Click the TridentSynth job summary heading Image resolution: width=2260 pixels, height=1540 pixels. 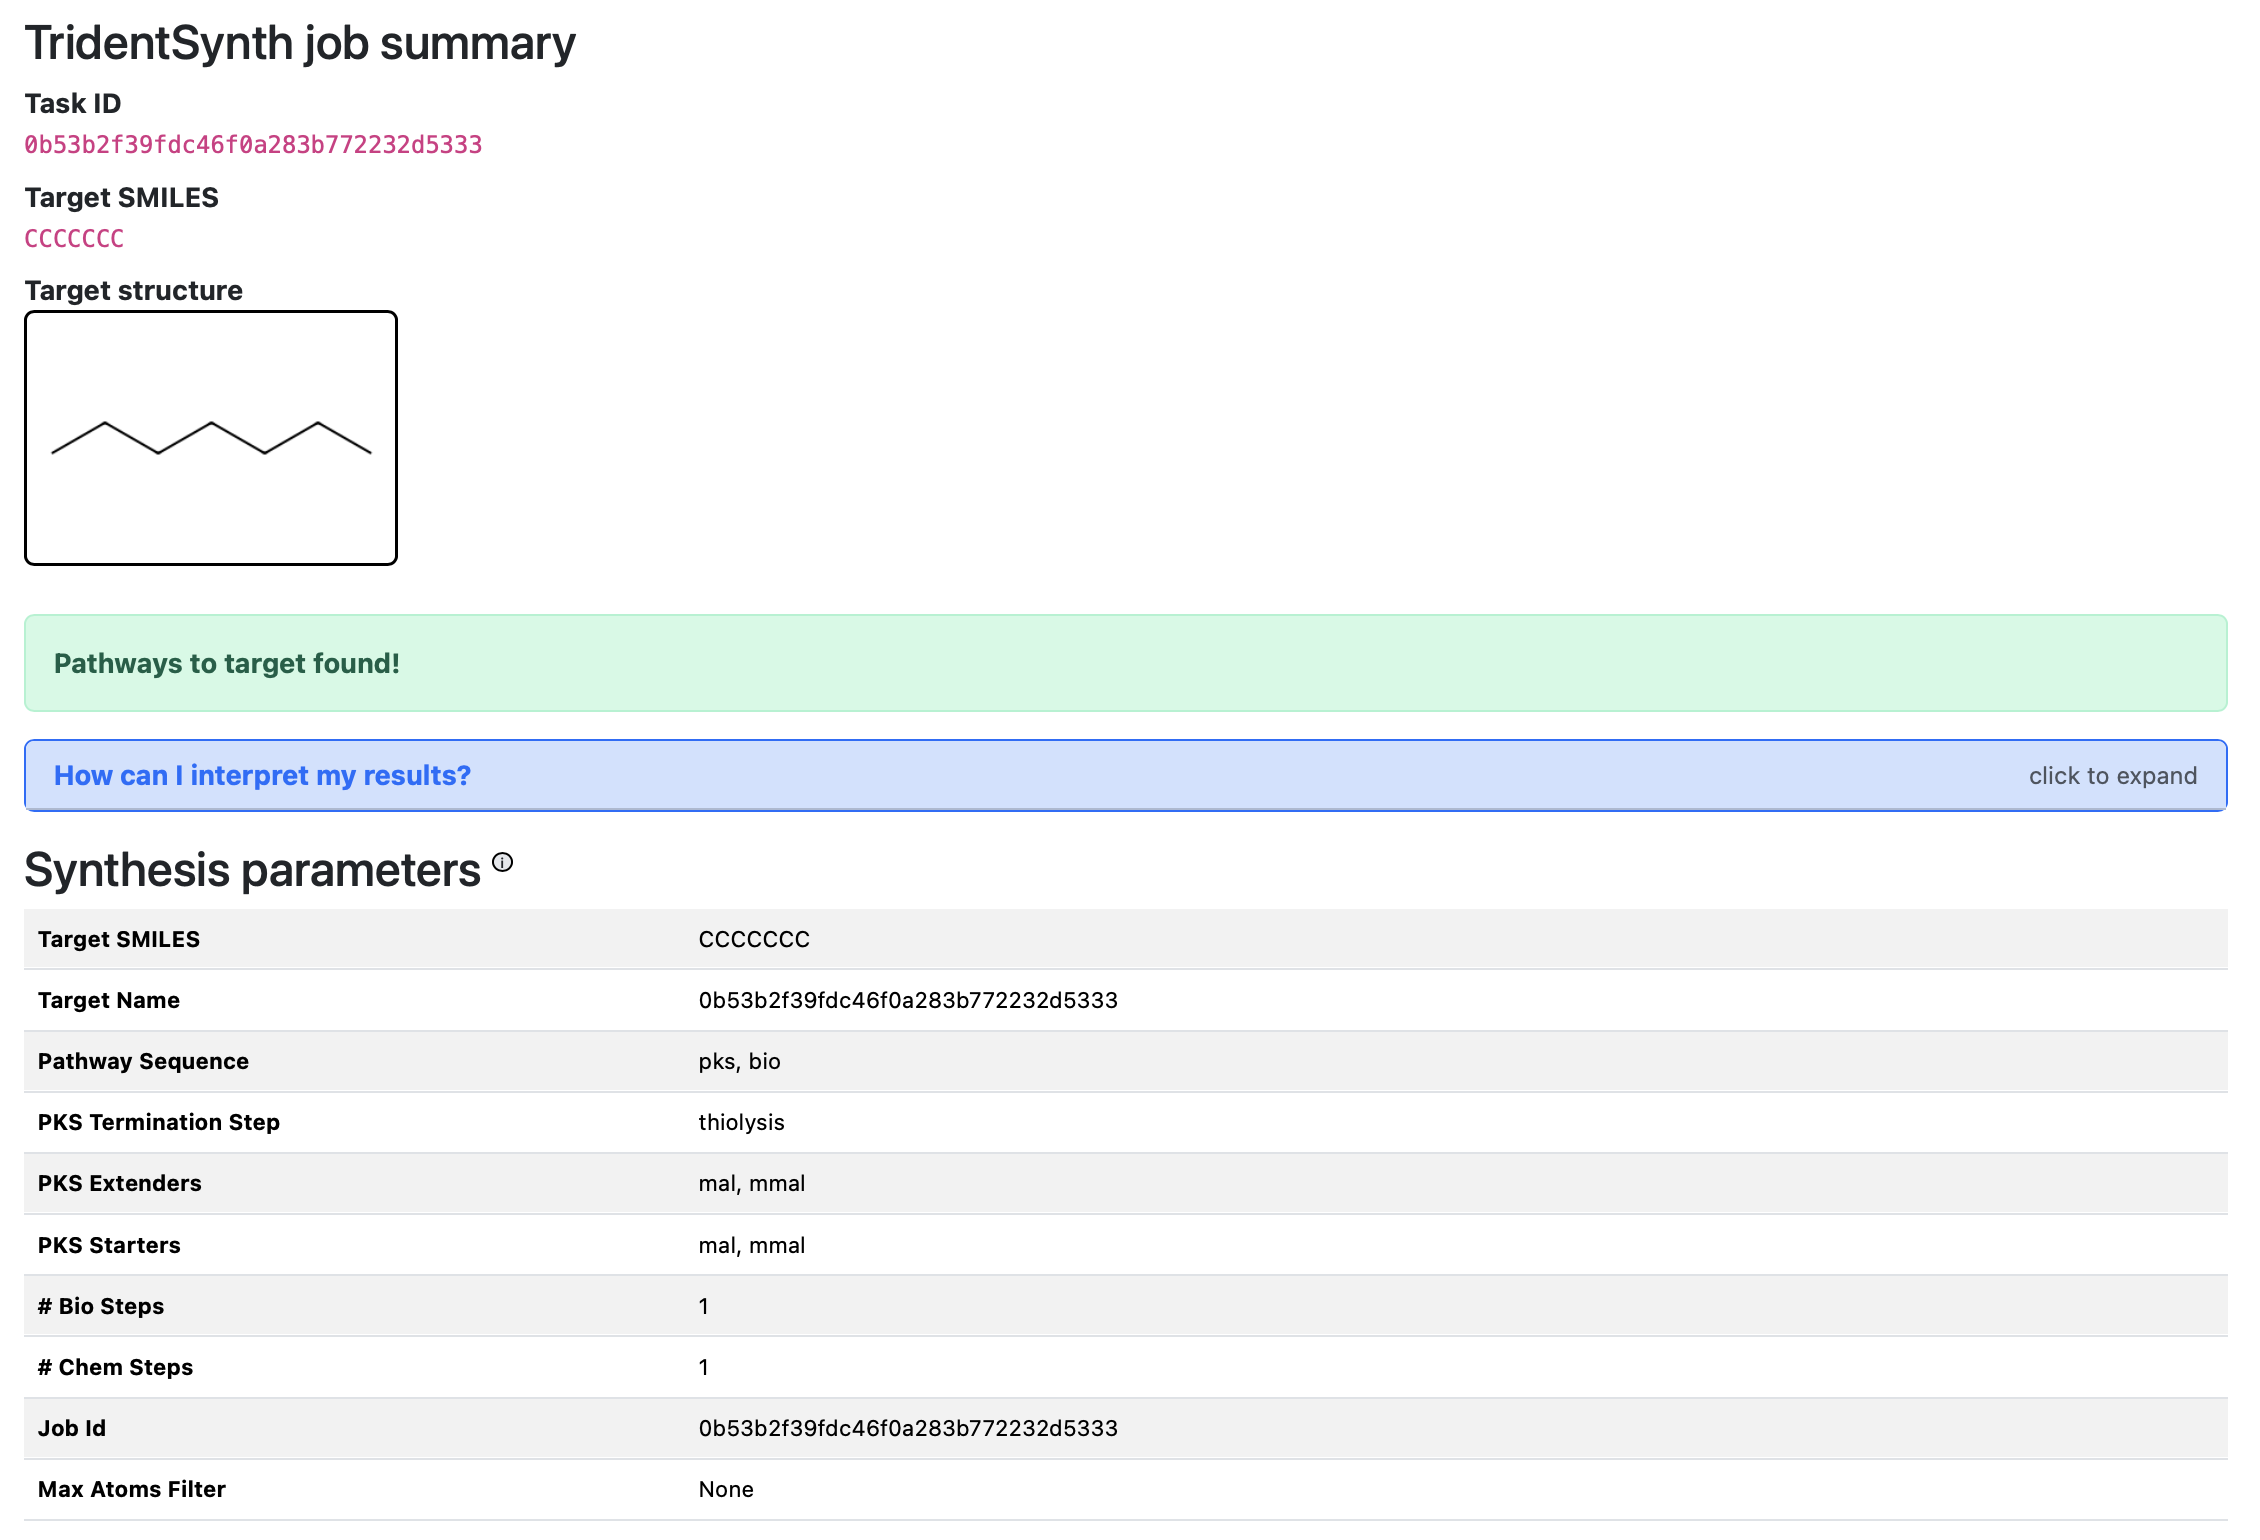tap(300, 42)
